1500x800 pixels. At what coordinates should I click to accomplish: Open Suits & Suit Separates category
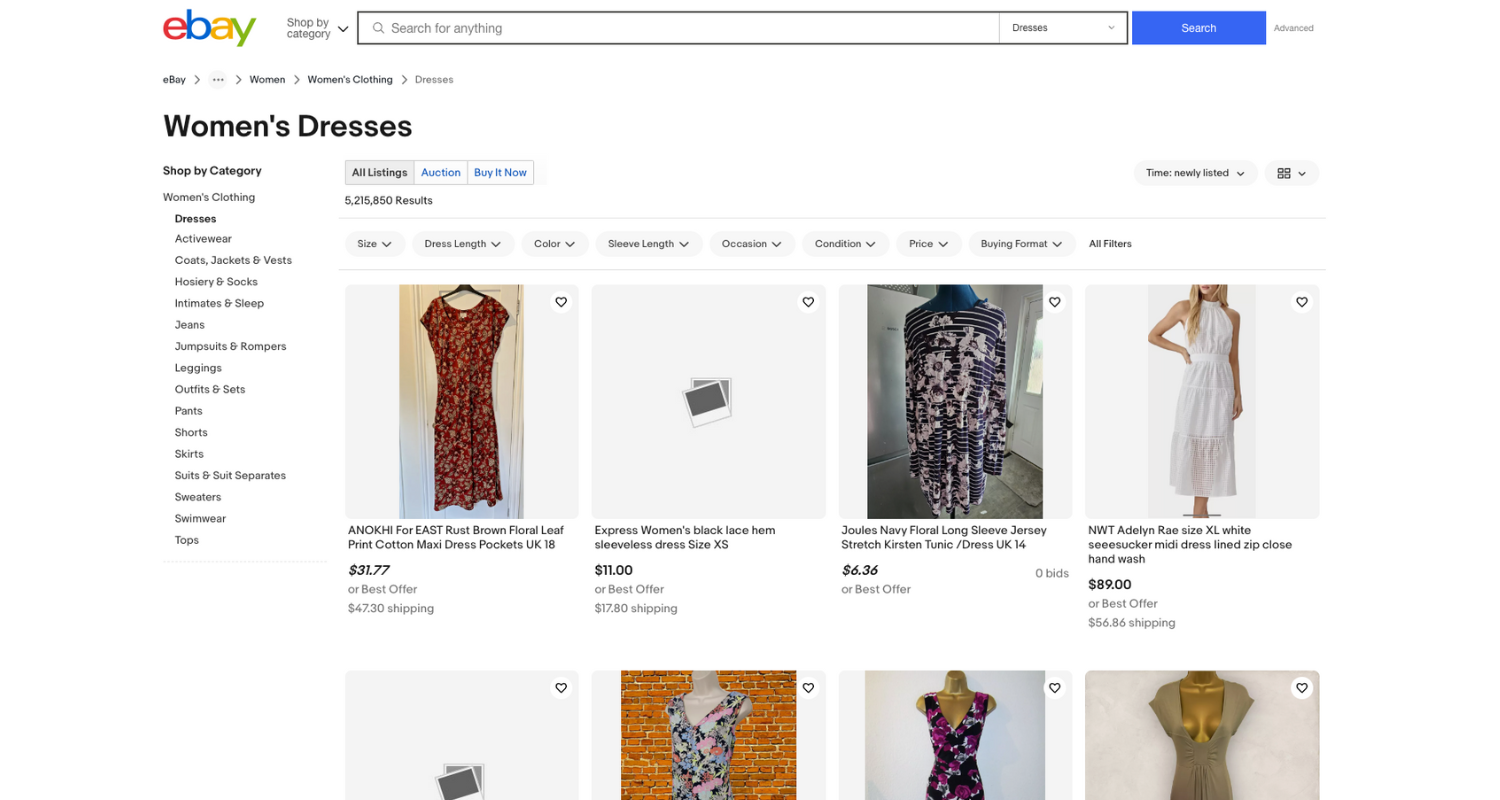pos(230,475)
